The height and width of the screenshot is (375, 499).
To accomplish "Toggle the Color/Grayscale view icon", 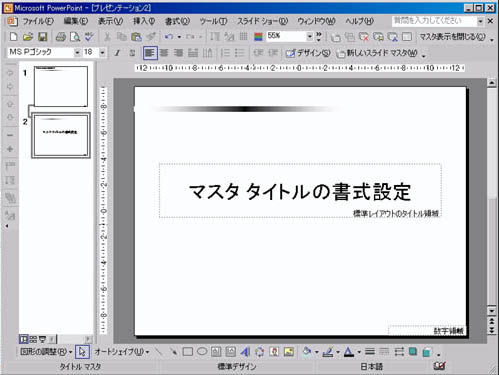I will (x=258, y=37).
